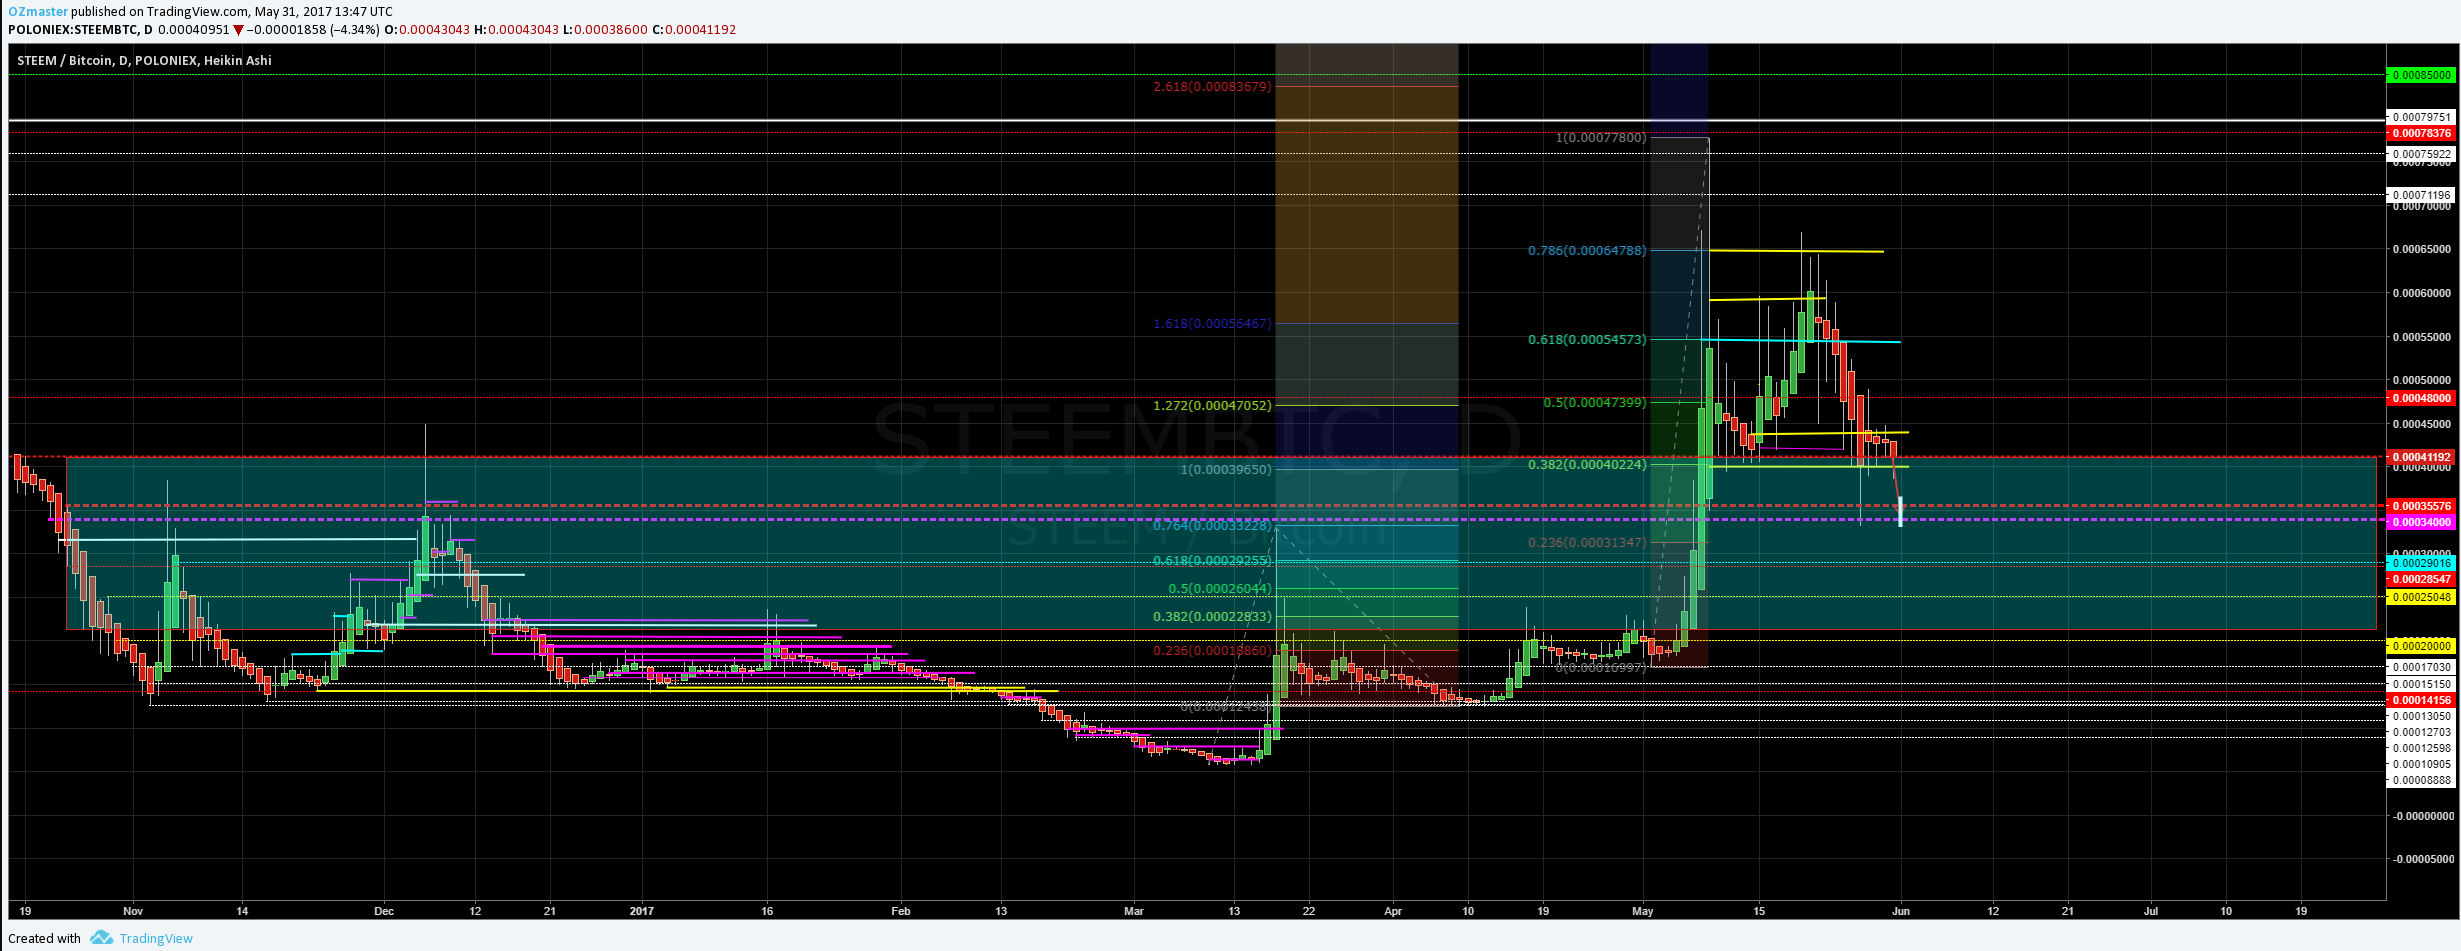Viewport: 2461px width, 951px height.
Task: Click the 0.00071196 price axis label
Action: (x=2422, y=195)
